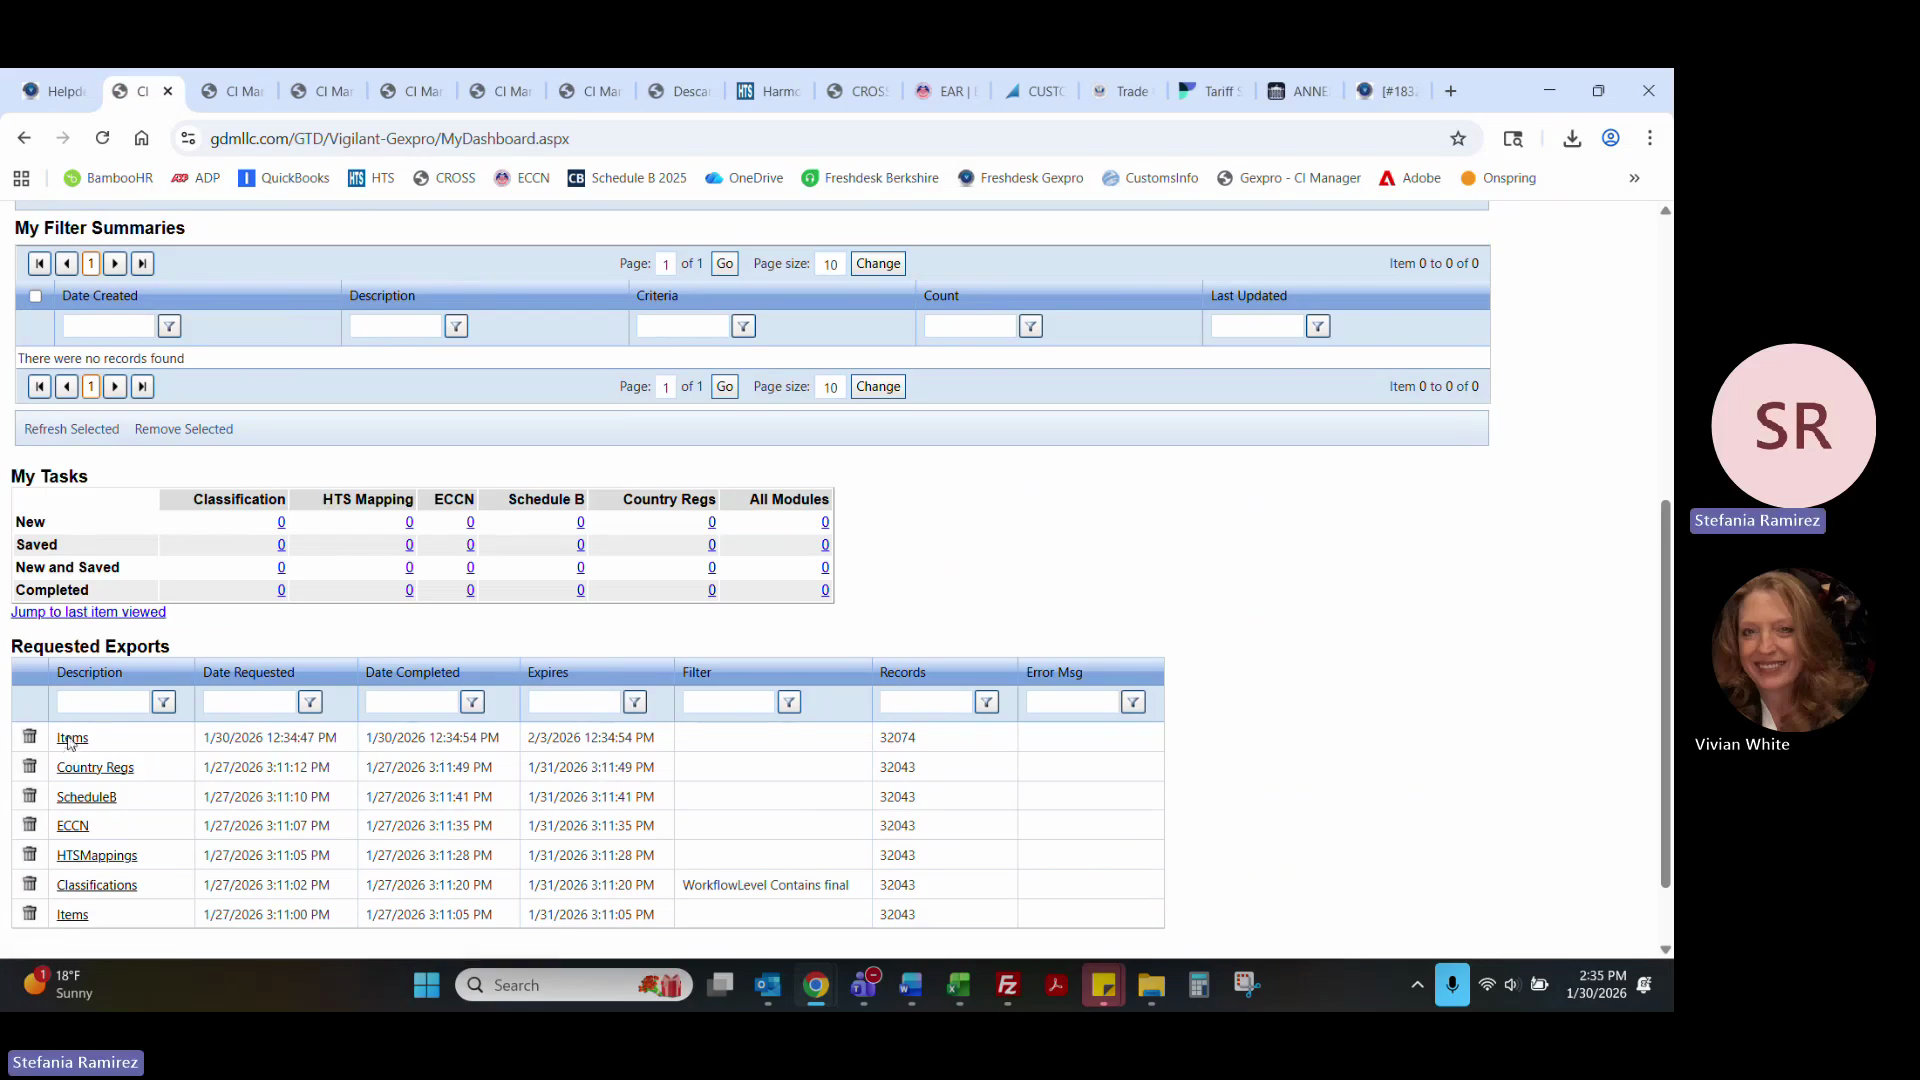Go to last page in top pager

(142, 264)
